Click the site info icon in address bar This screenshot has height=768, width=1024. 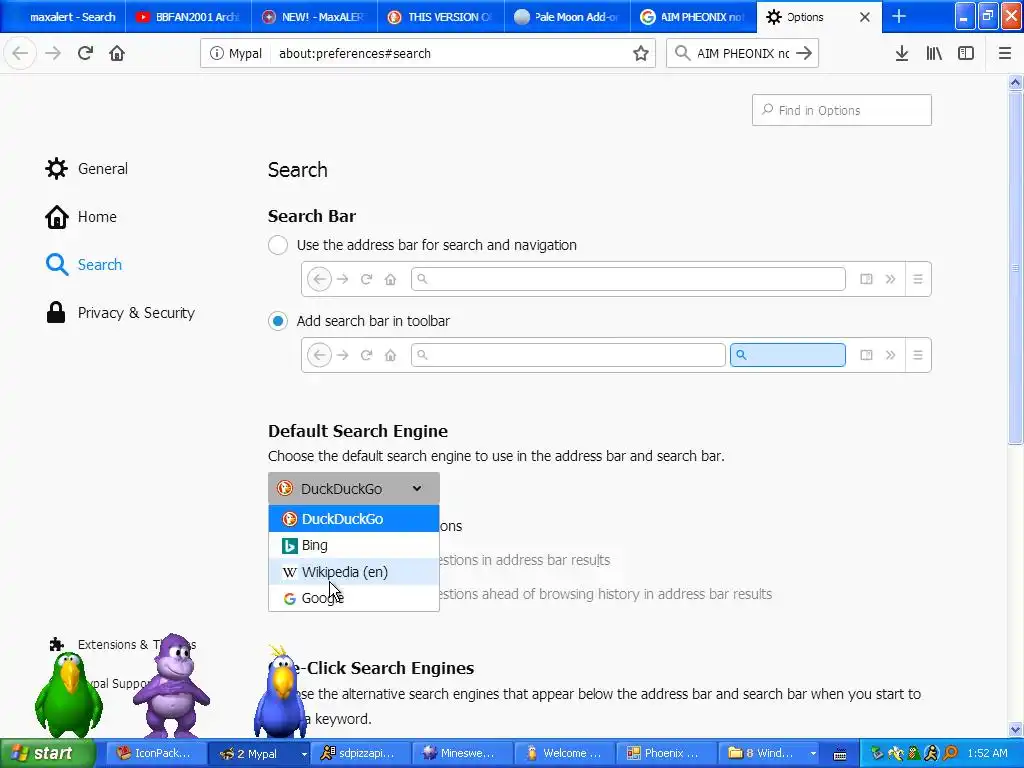[216, 54]
